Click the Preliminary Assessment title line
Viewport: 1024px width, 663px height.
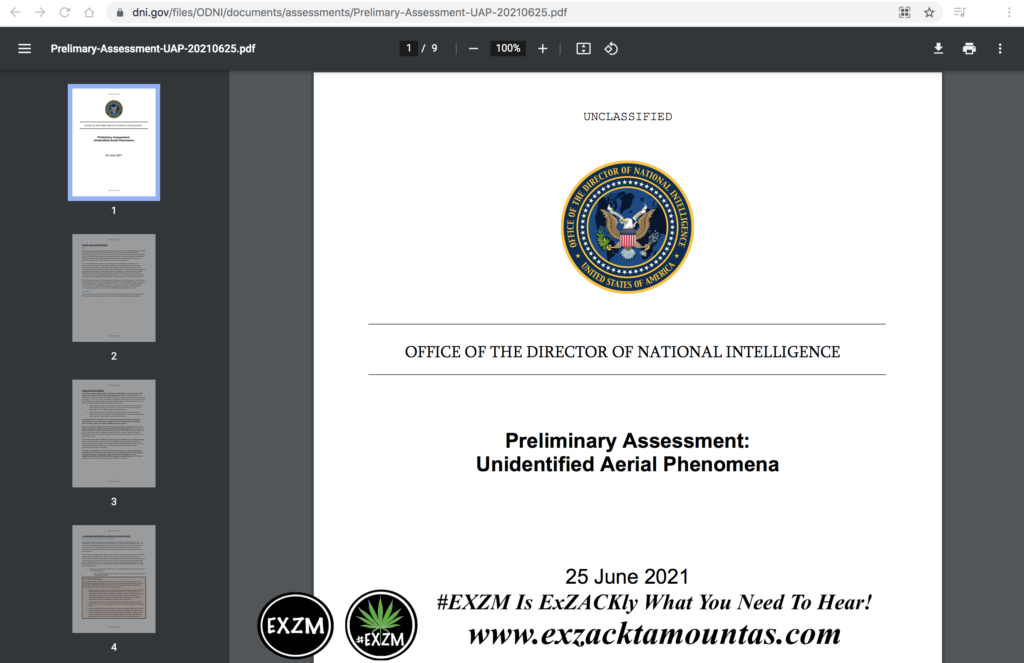click(x=627, y=441)
